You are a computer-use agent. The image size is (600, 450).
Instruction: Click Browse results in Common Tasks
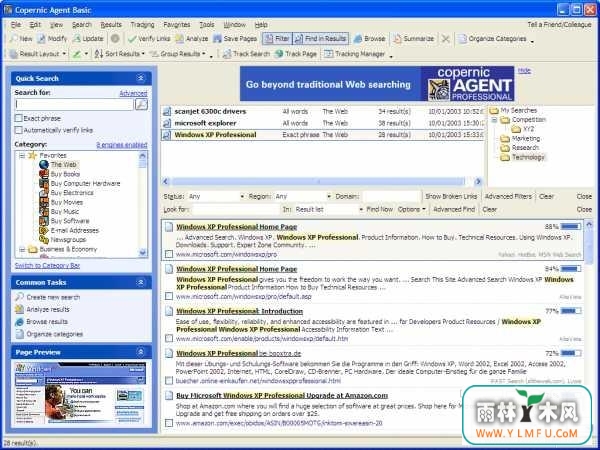pos(47,321)
